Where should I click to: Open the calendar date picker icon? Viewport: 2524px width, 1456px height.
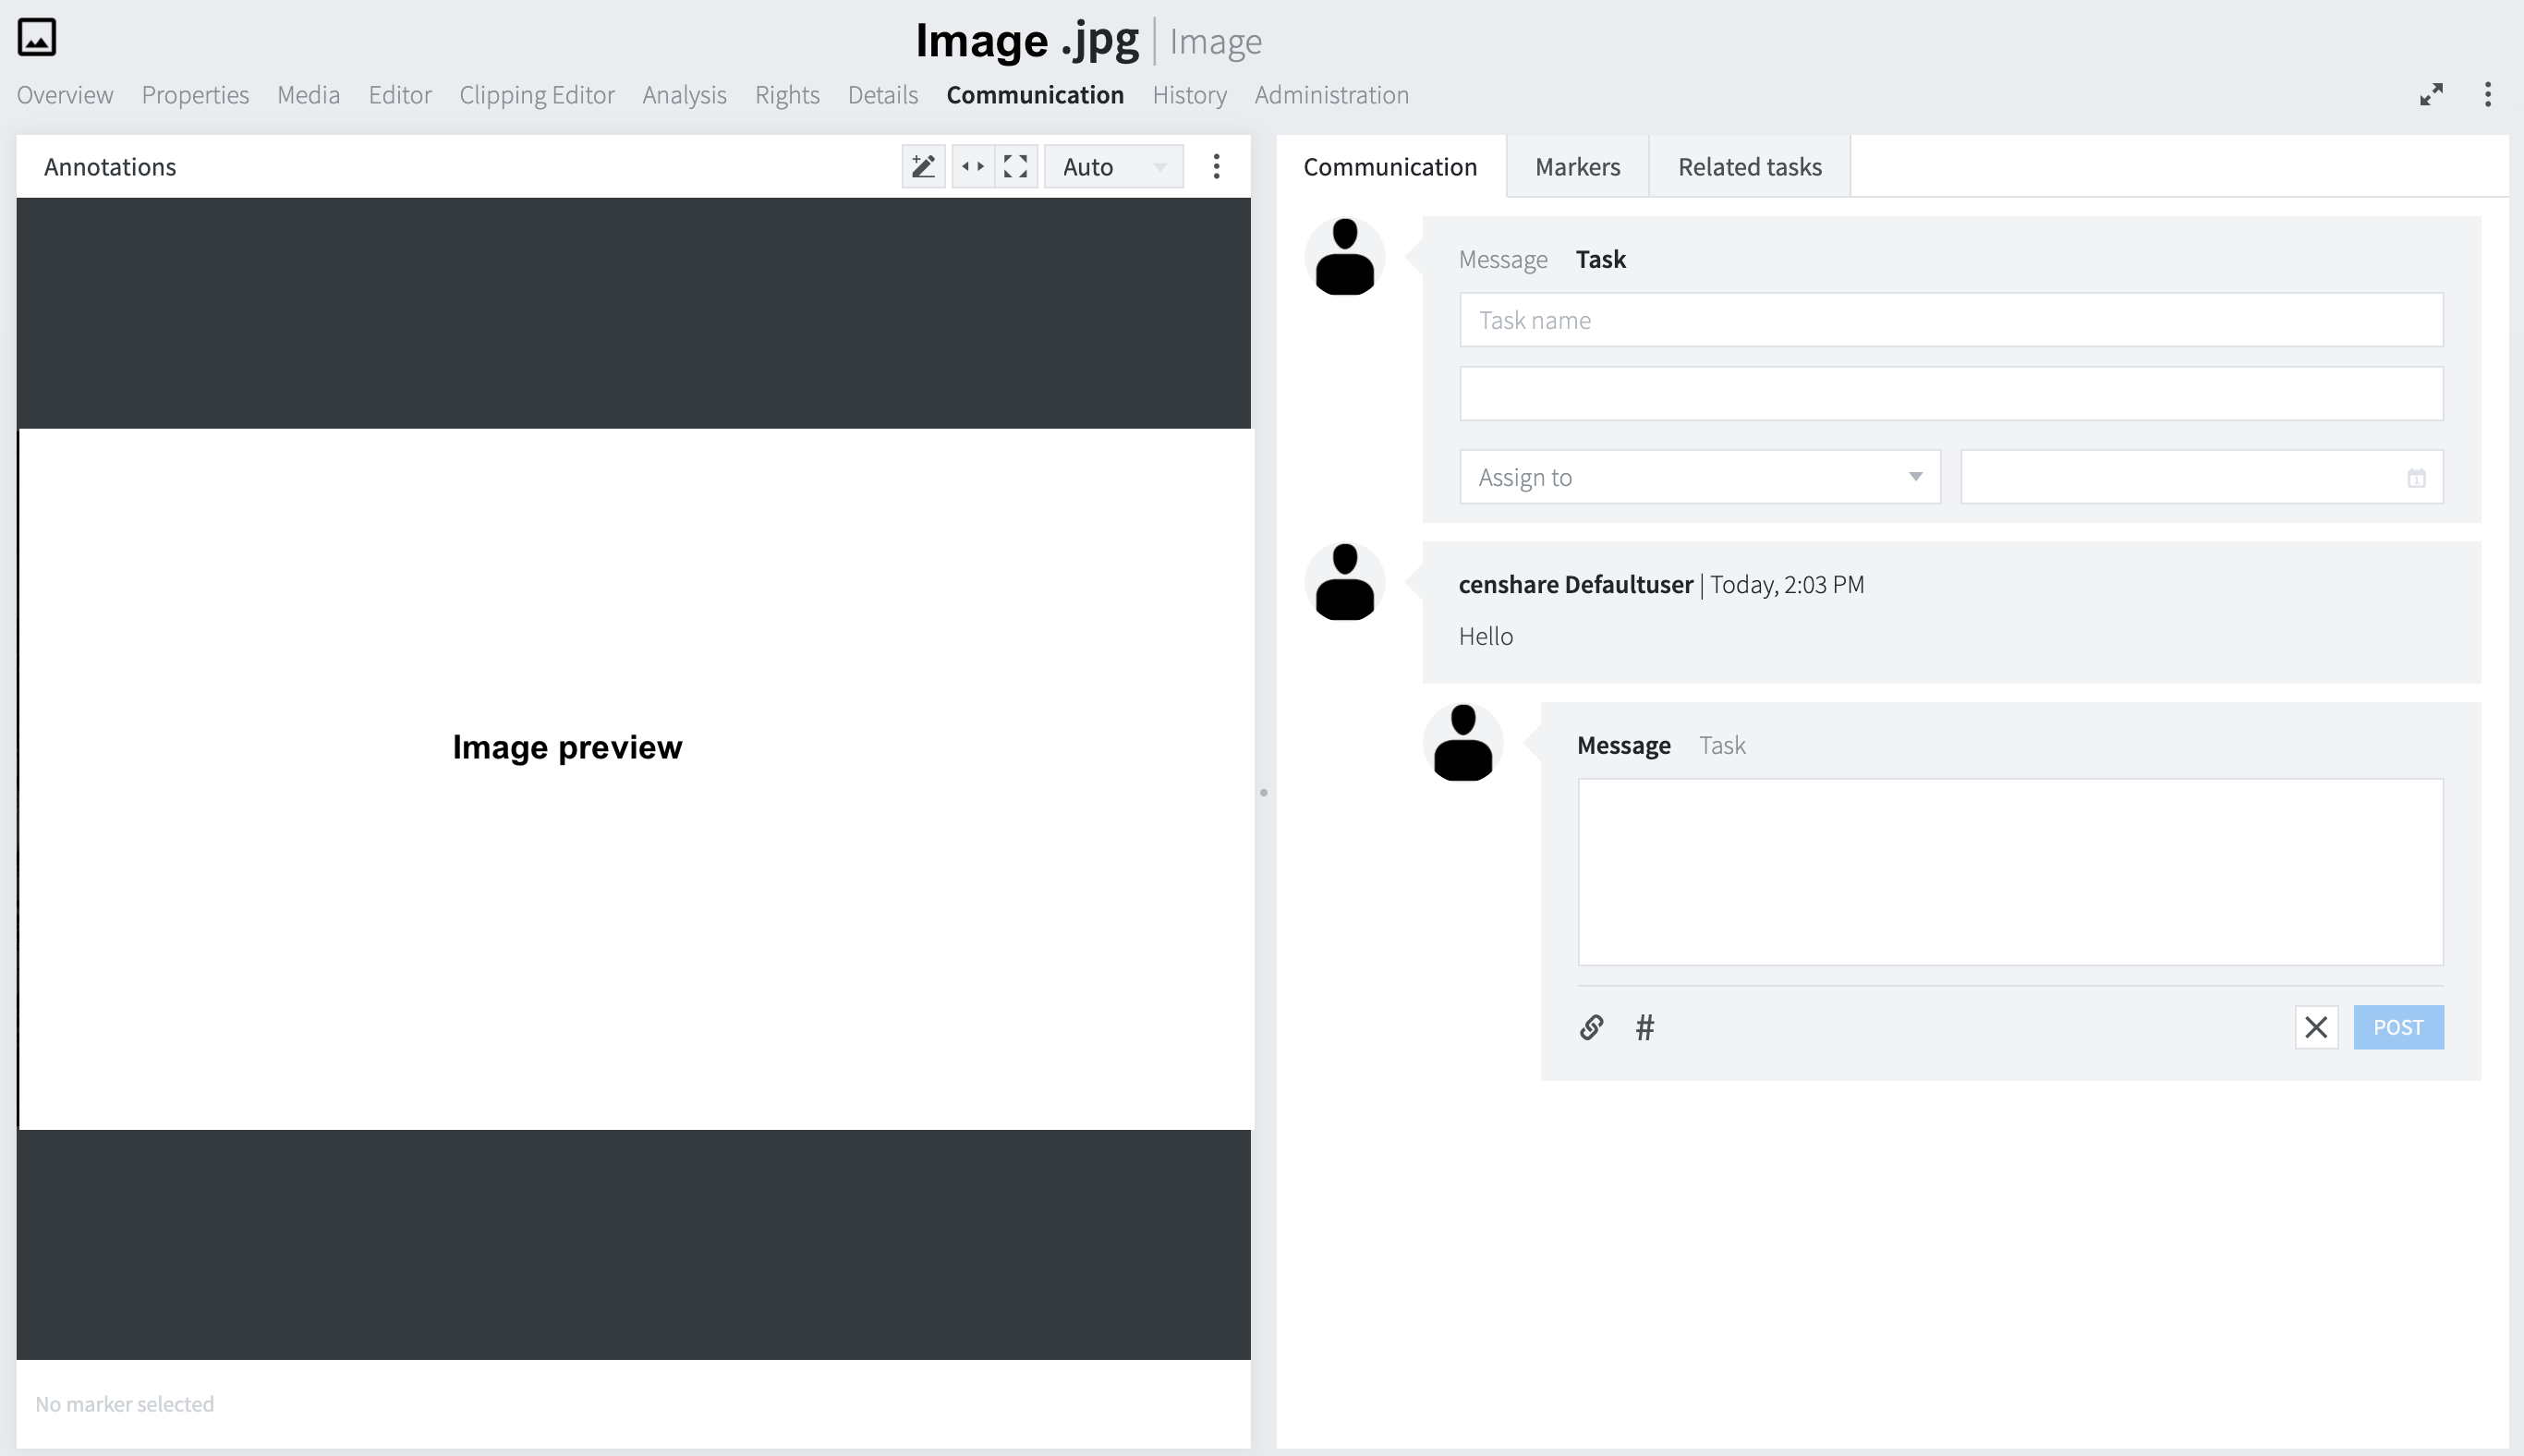[x=2416, y=478]
